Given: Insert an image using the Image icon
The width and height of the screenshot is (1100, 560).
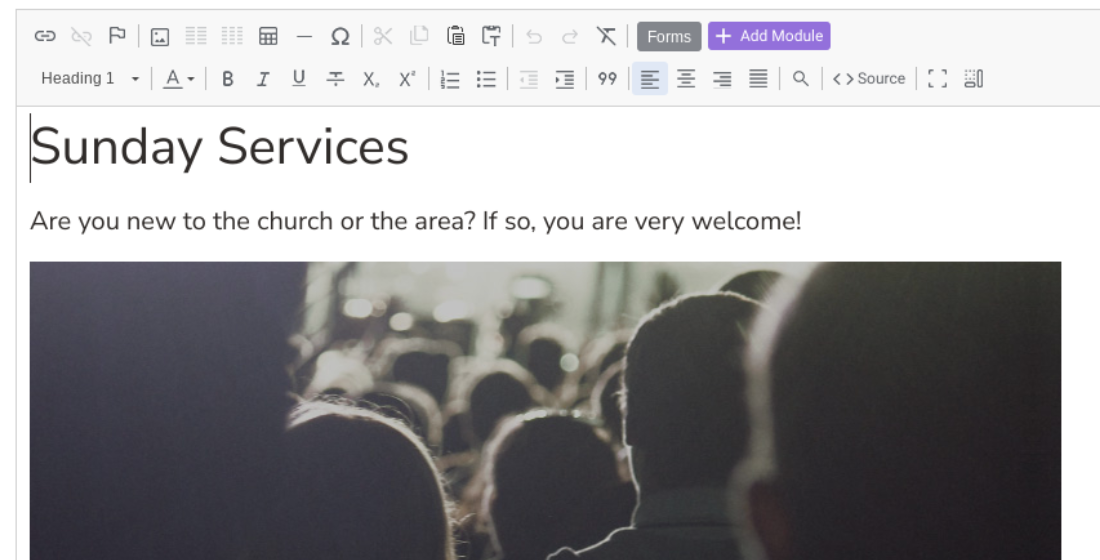Looking at the screenshot, I should 160,36.
